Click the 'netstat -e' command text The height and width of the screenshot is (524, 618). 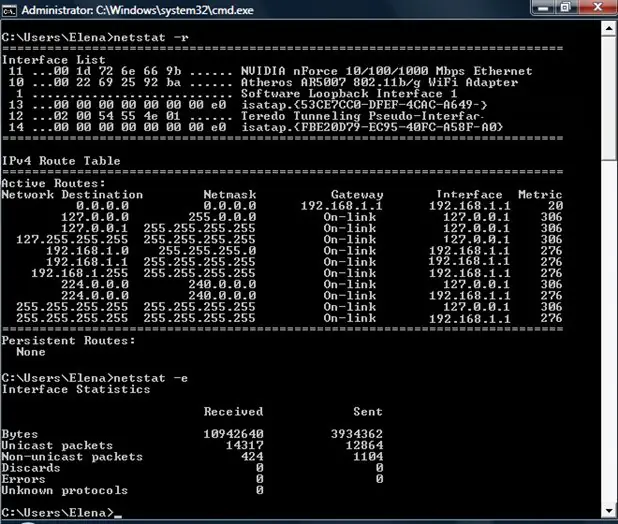click(151, 378)
